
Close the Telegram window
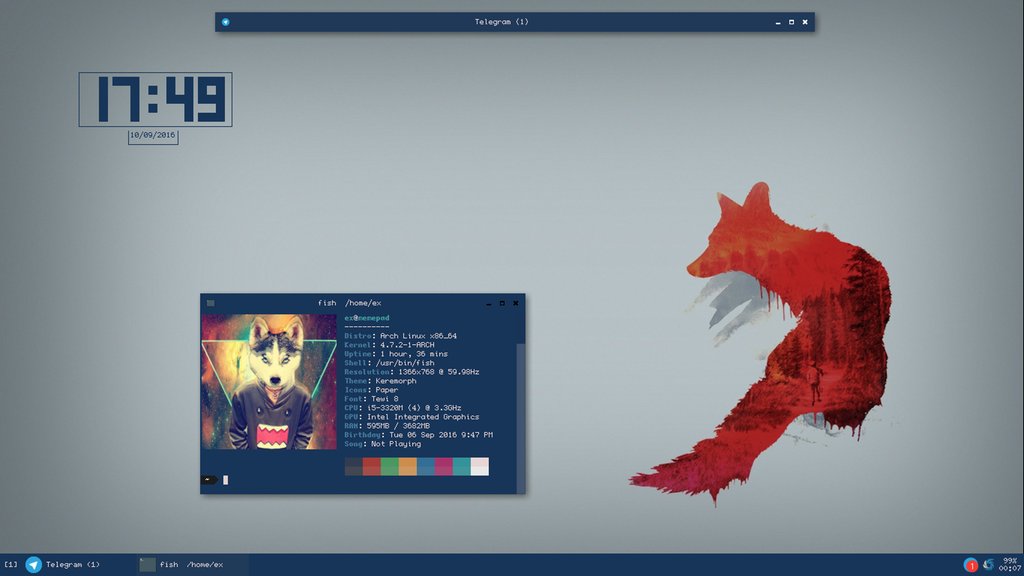(805, 22)
